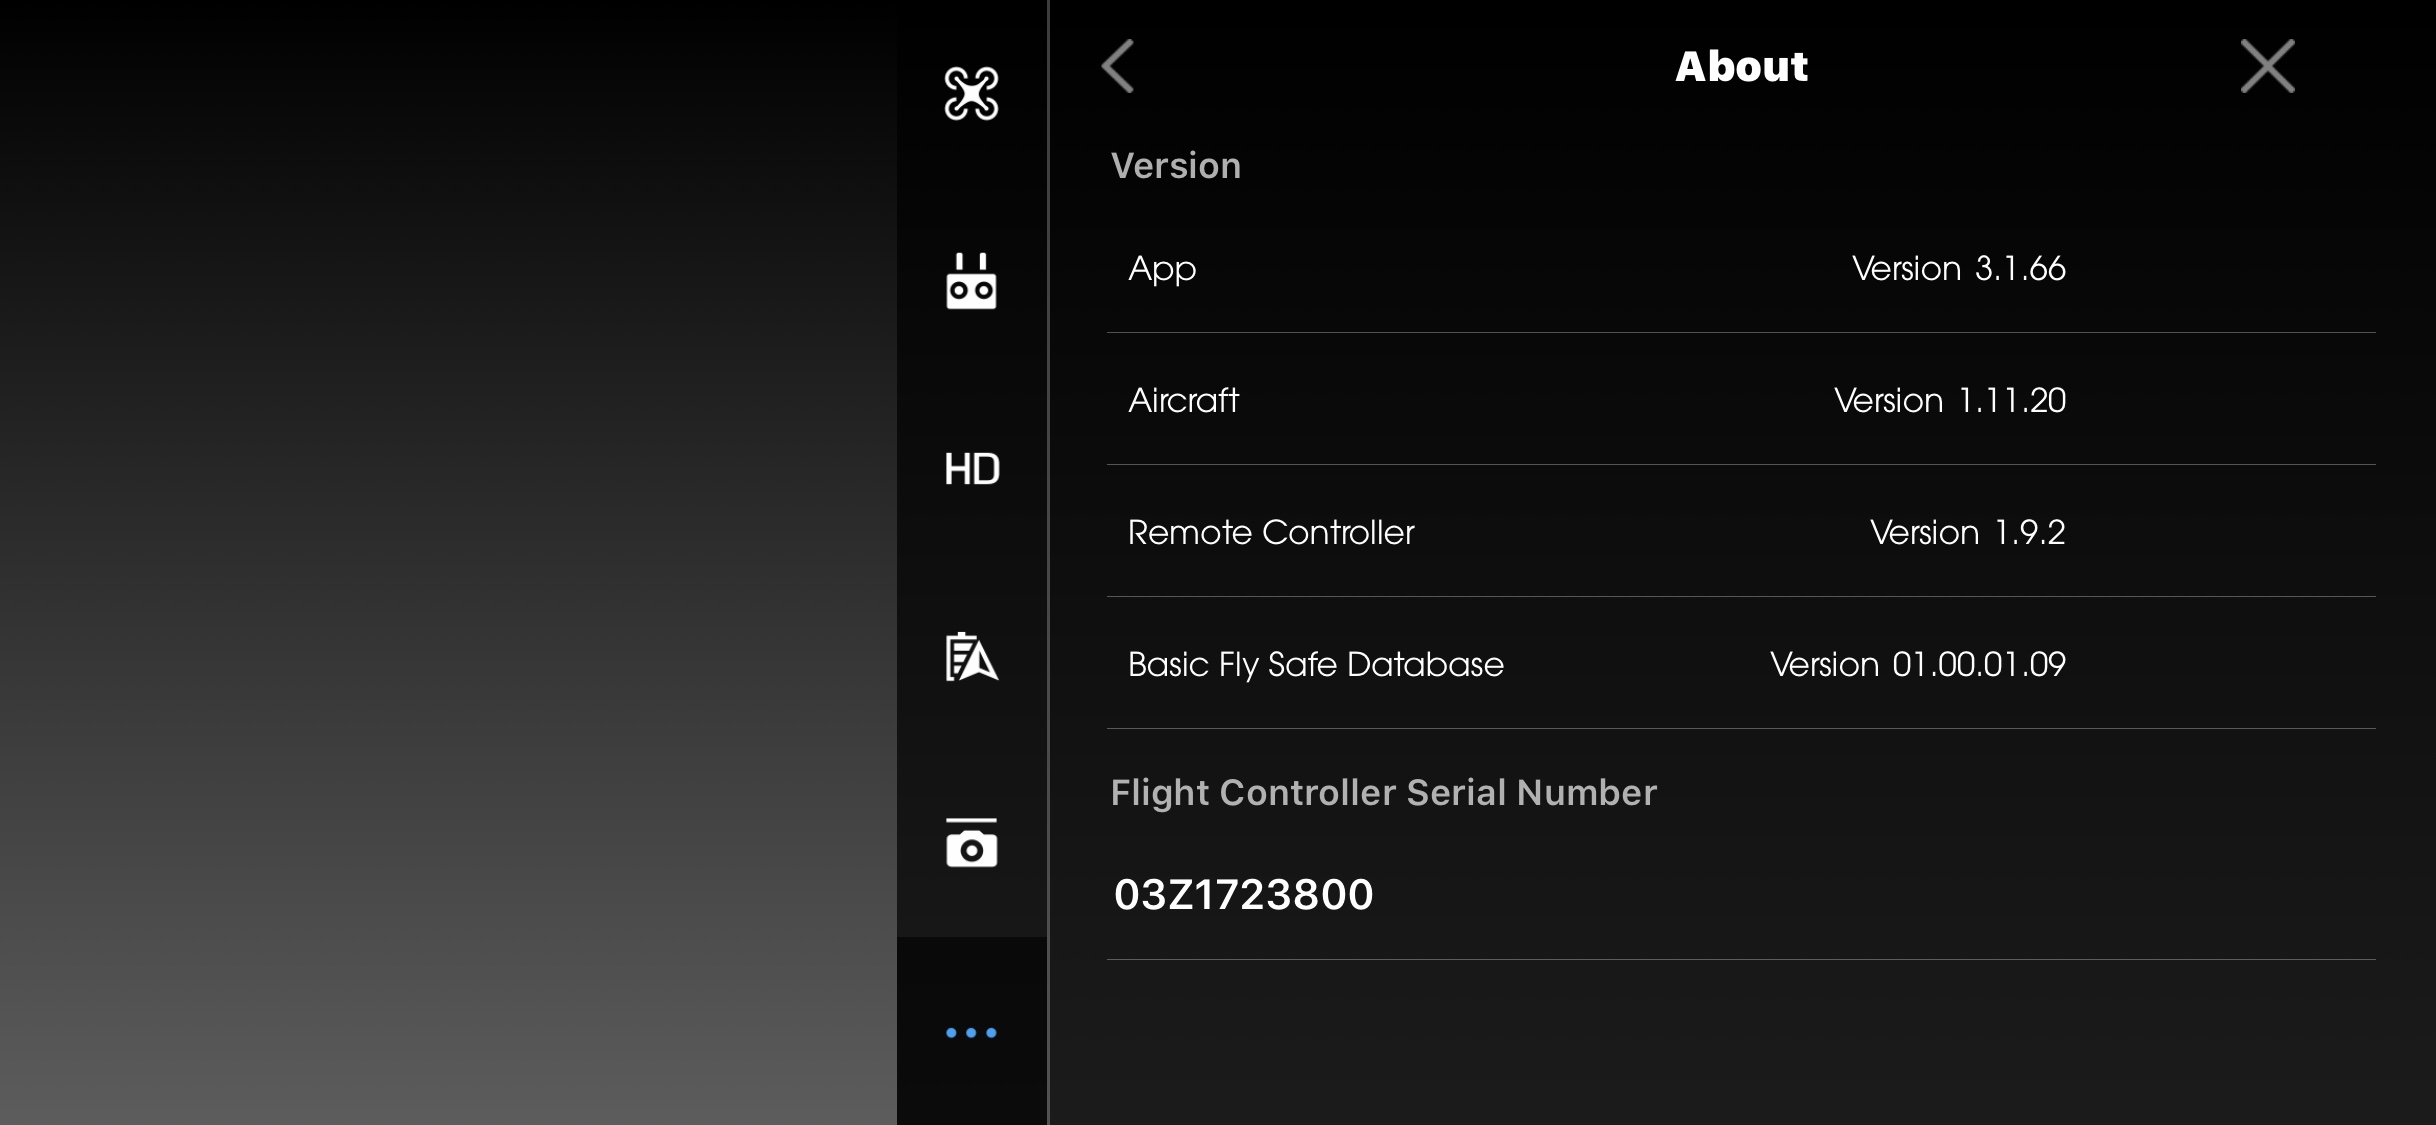Screen dimensions: 2436x1125
Task: Open HD image transmission settings
Action: tap(971, 469)
